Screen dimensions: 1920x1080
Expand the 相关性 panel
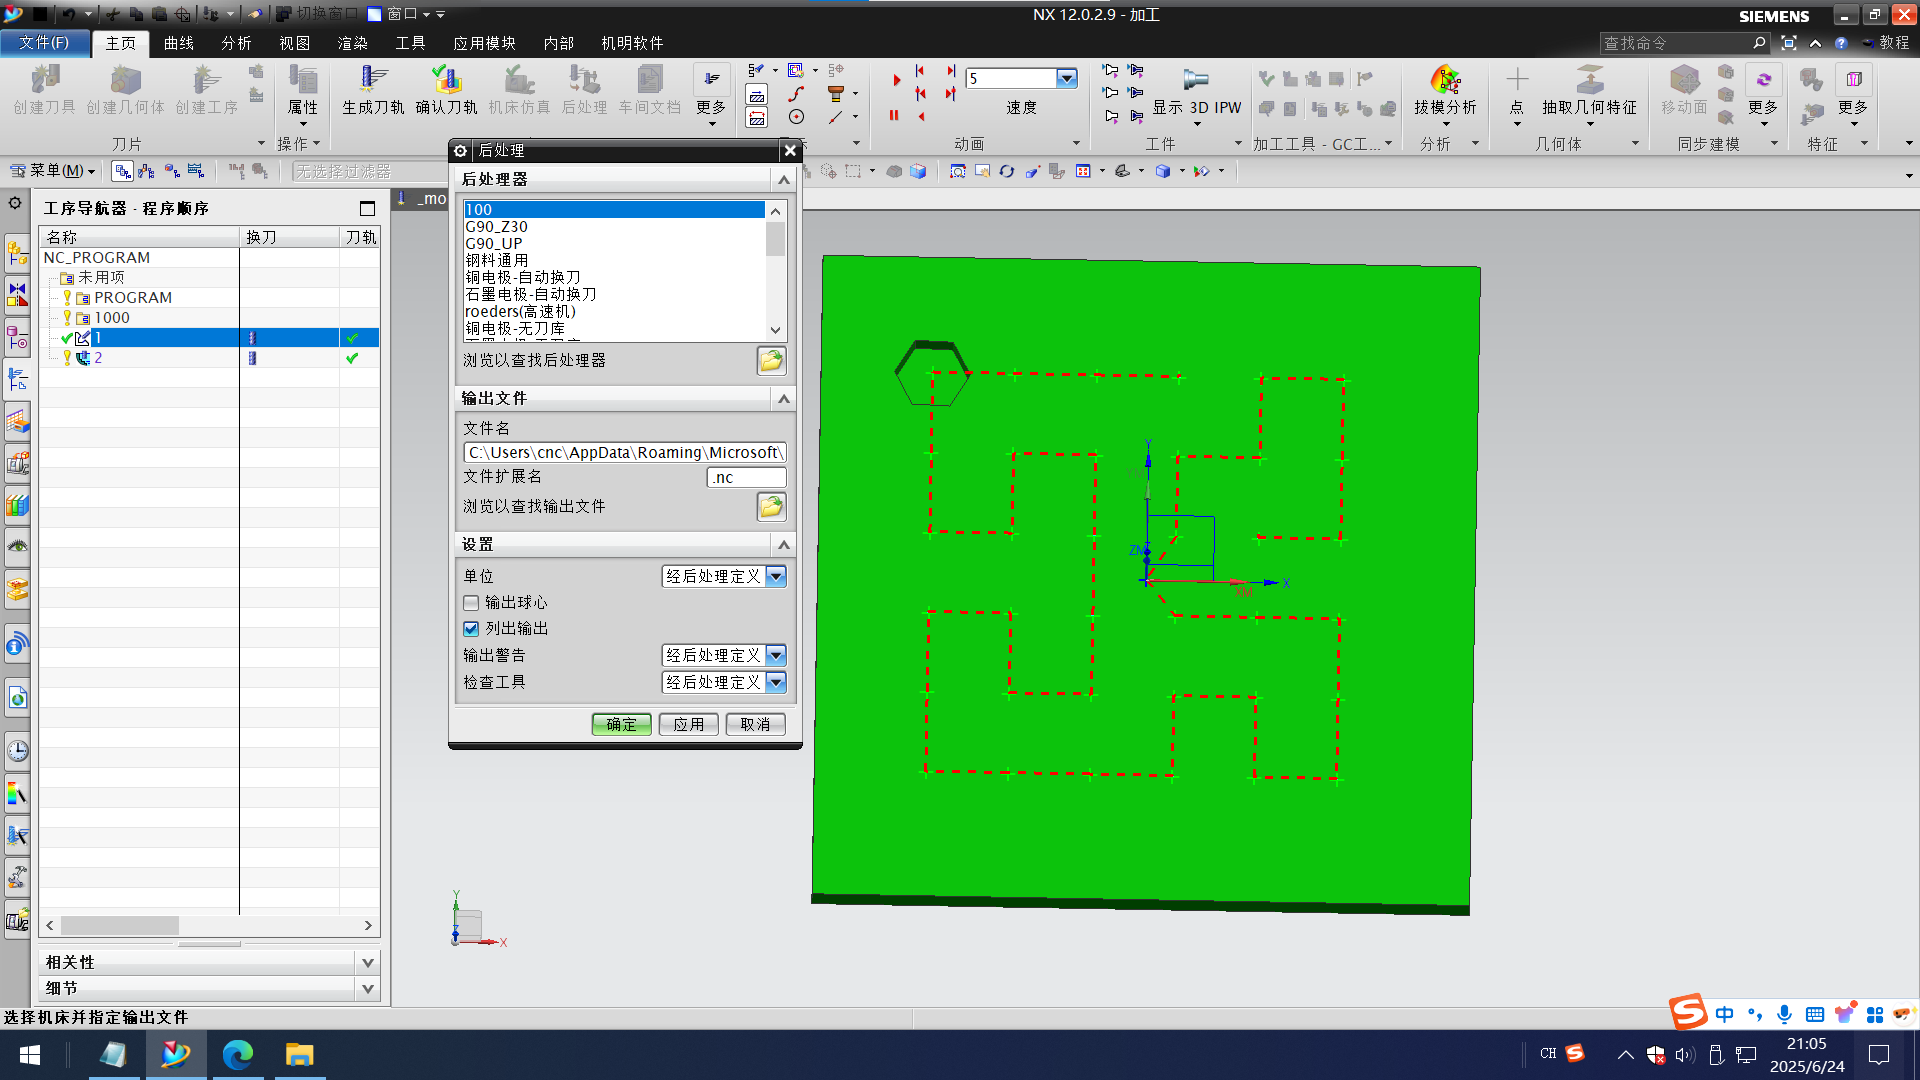[x=367, y=963]
